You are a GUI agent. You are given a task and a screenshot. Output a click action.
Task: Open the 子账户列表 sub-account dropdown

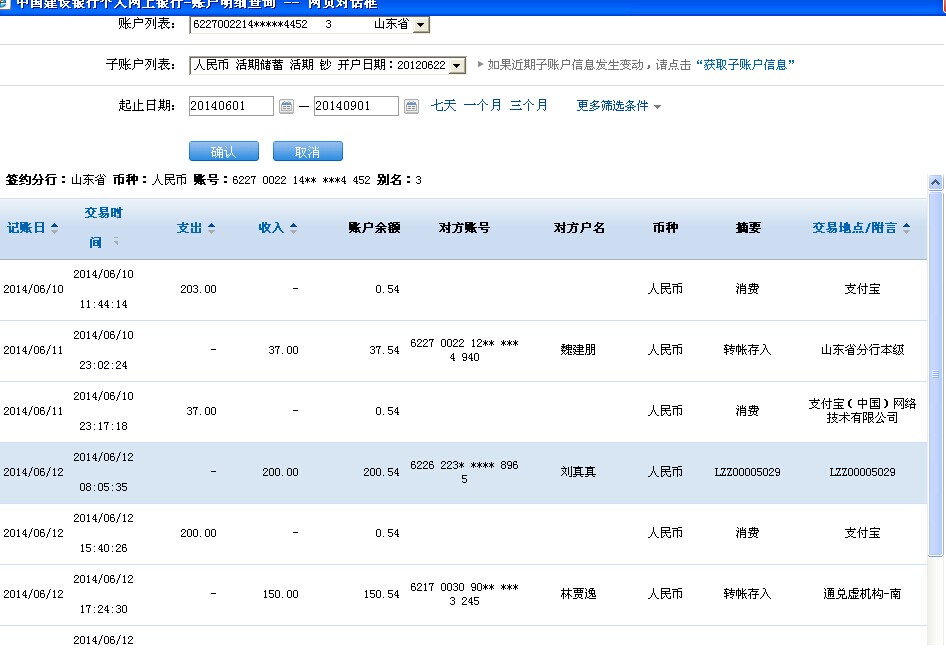458,65
